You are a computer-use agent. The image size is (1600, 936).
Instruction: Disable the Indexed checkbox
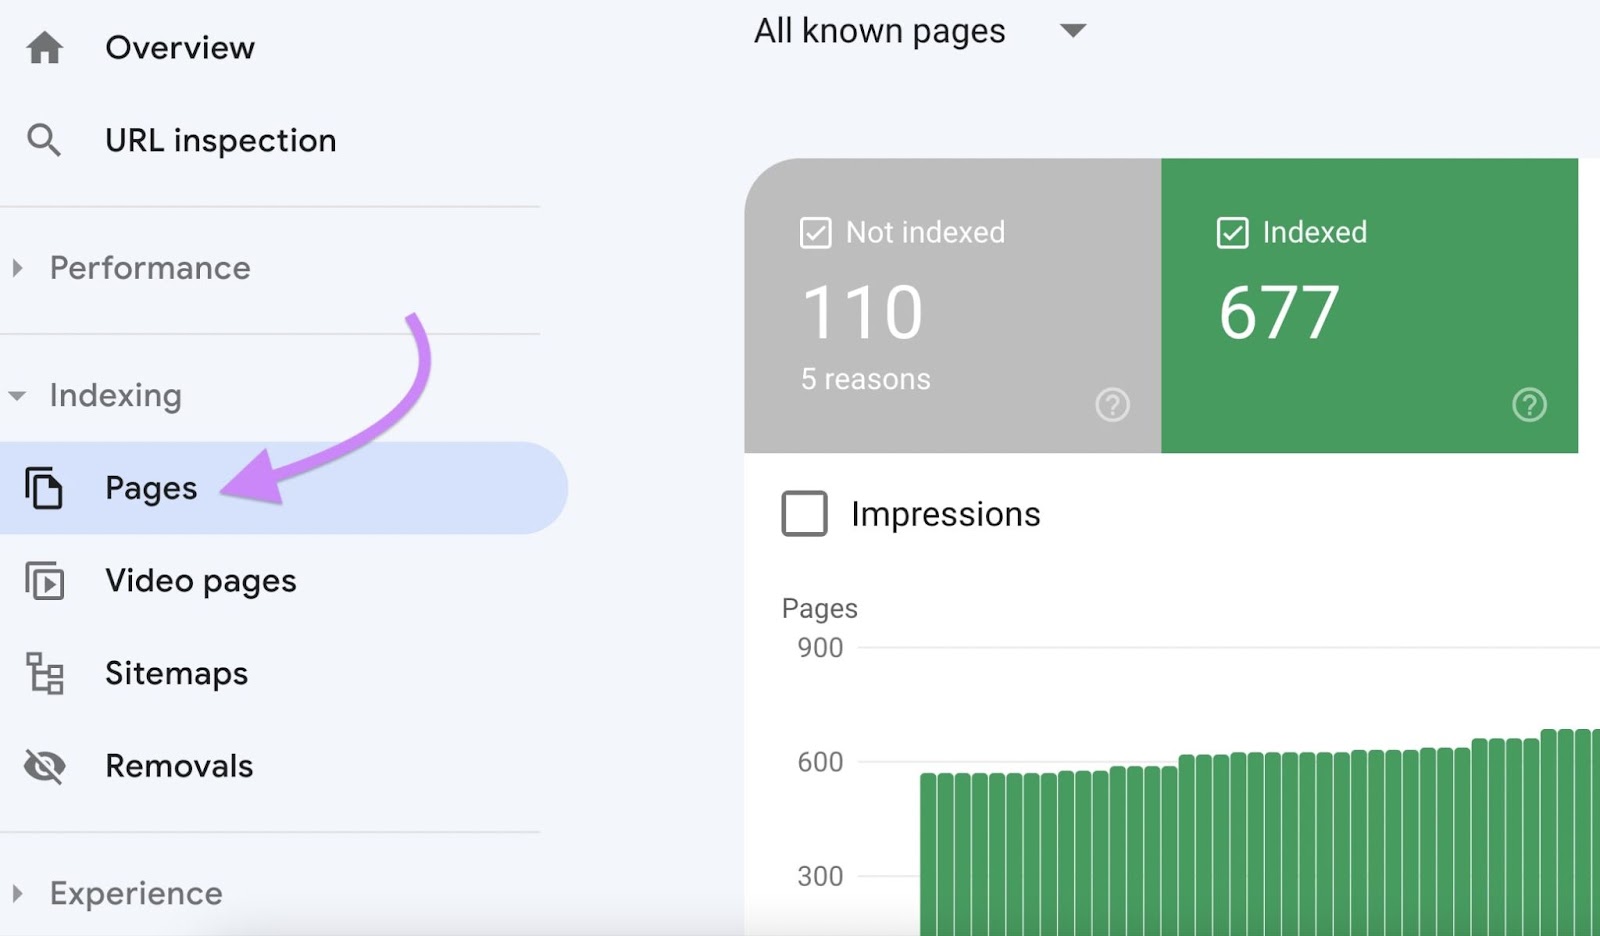point(1233,232)
